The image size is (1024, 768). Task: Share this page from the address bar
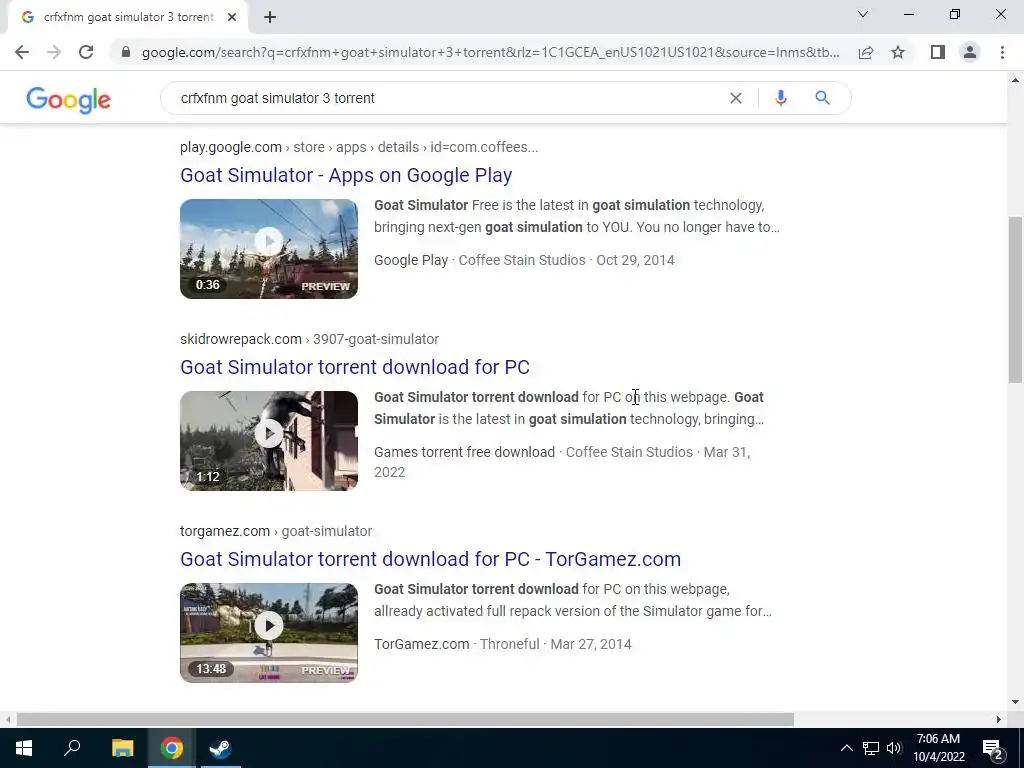click(x=866, y=52)
